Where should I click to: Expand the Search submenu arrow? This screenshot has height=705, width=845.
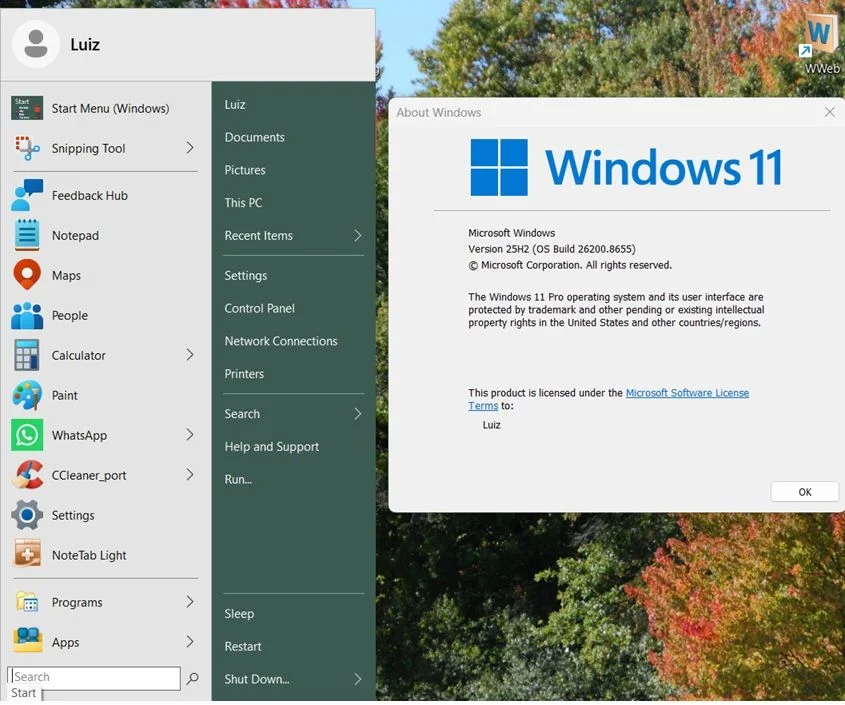tap(357, 414)
